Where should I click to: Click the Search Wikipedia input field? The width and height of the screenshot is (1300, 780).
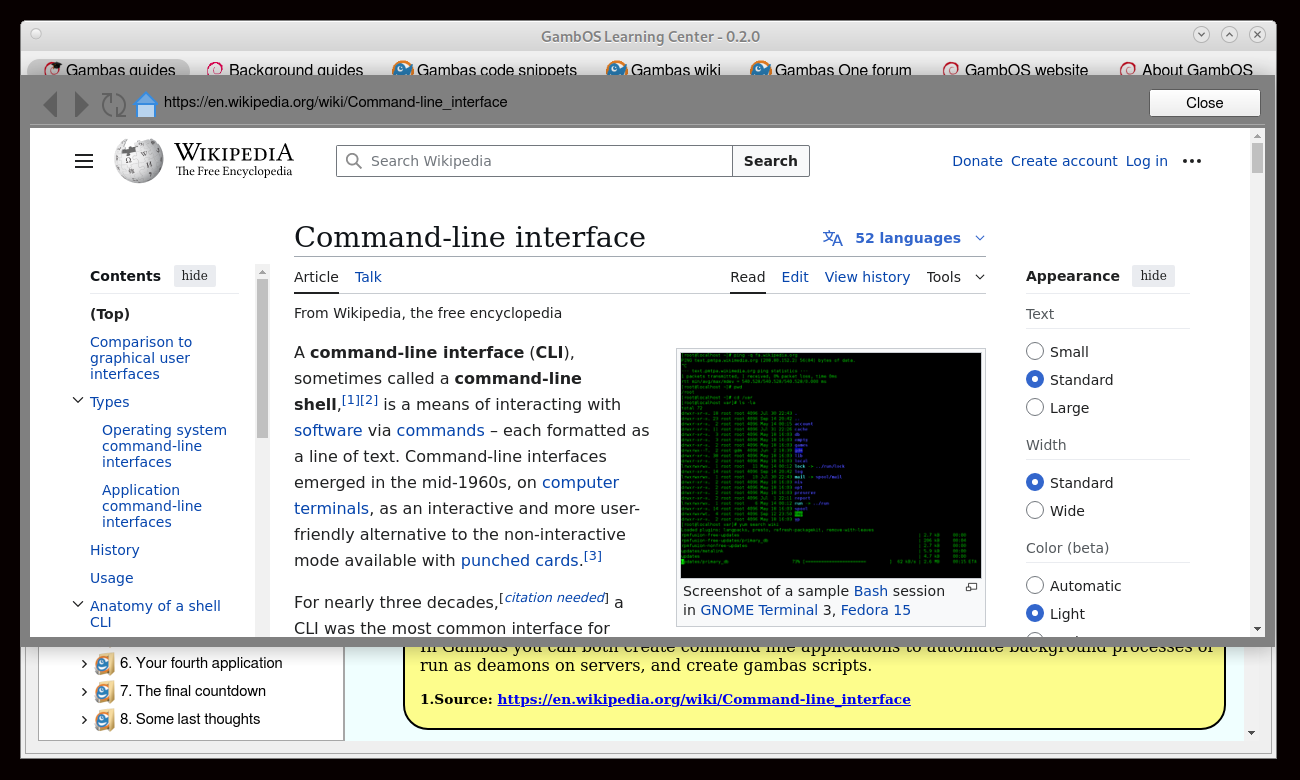(x=545, y=161)
